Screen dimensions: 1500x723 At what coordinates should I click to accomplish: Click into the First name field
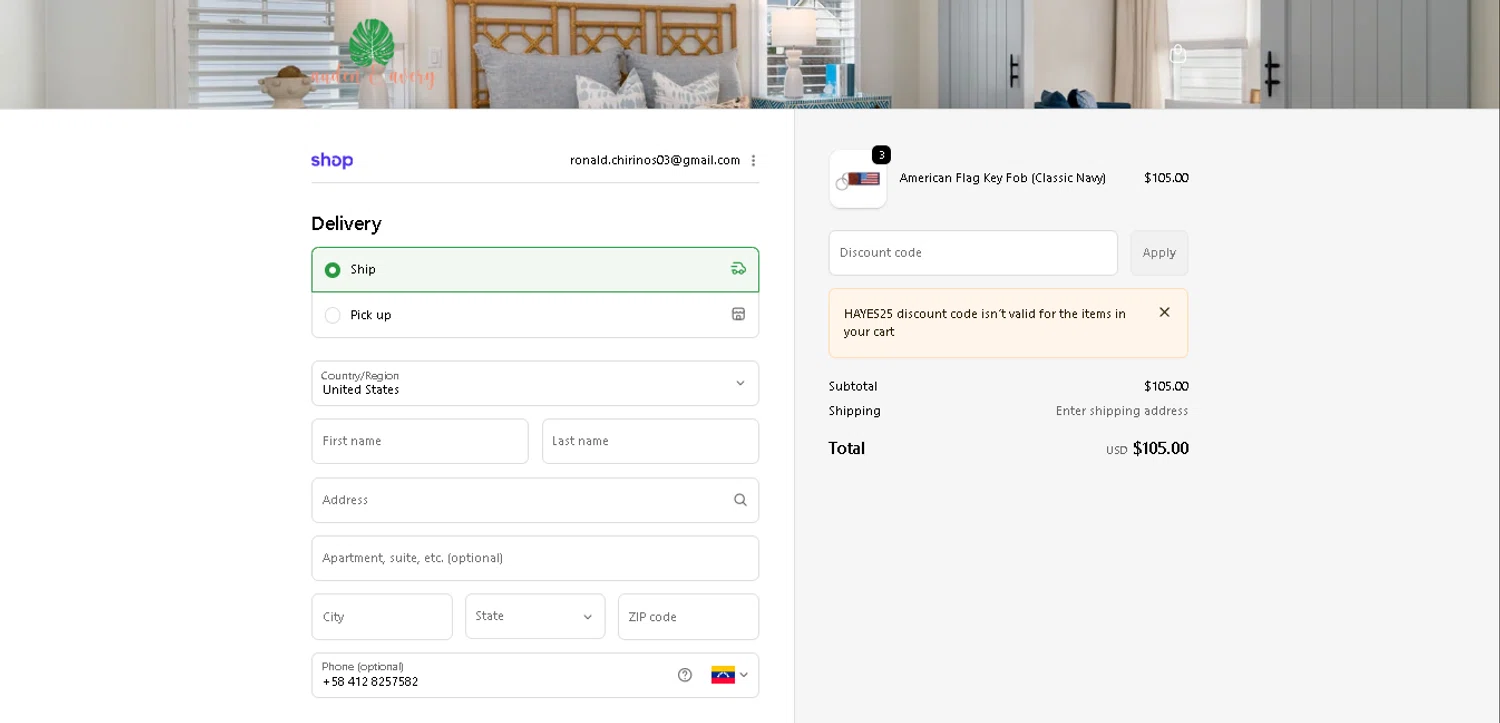(x=420, y=441)
